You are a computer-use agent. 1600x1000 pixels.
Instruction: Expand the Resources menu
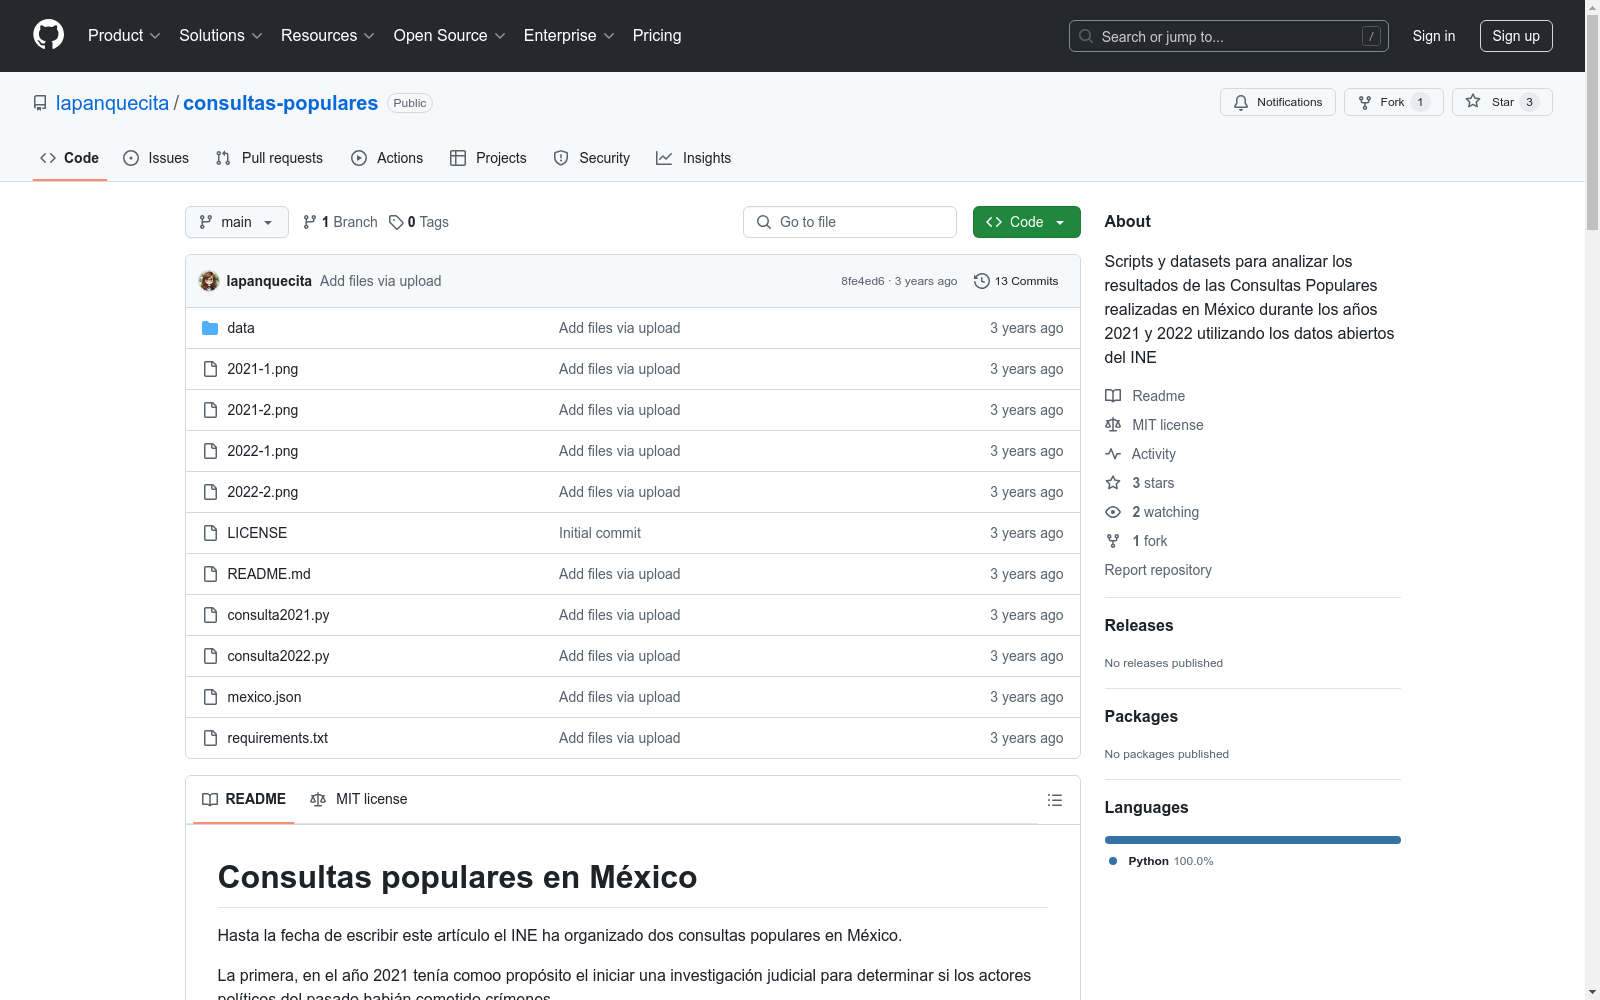(x=328, y=36)
